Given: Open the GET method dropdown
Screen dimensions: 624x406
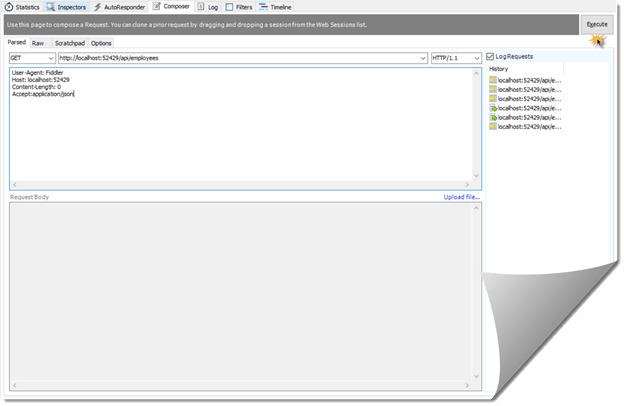Looking at the screenshot, I should (32, 58).
